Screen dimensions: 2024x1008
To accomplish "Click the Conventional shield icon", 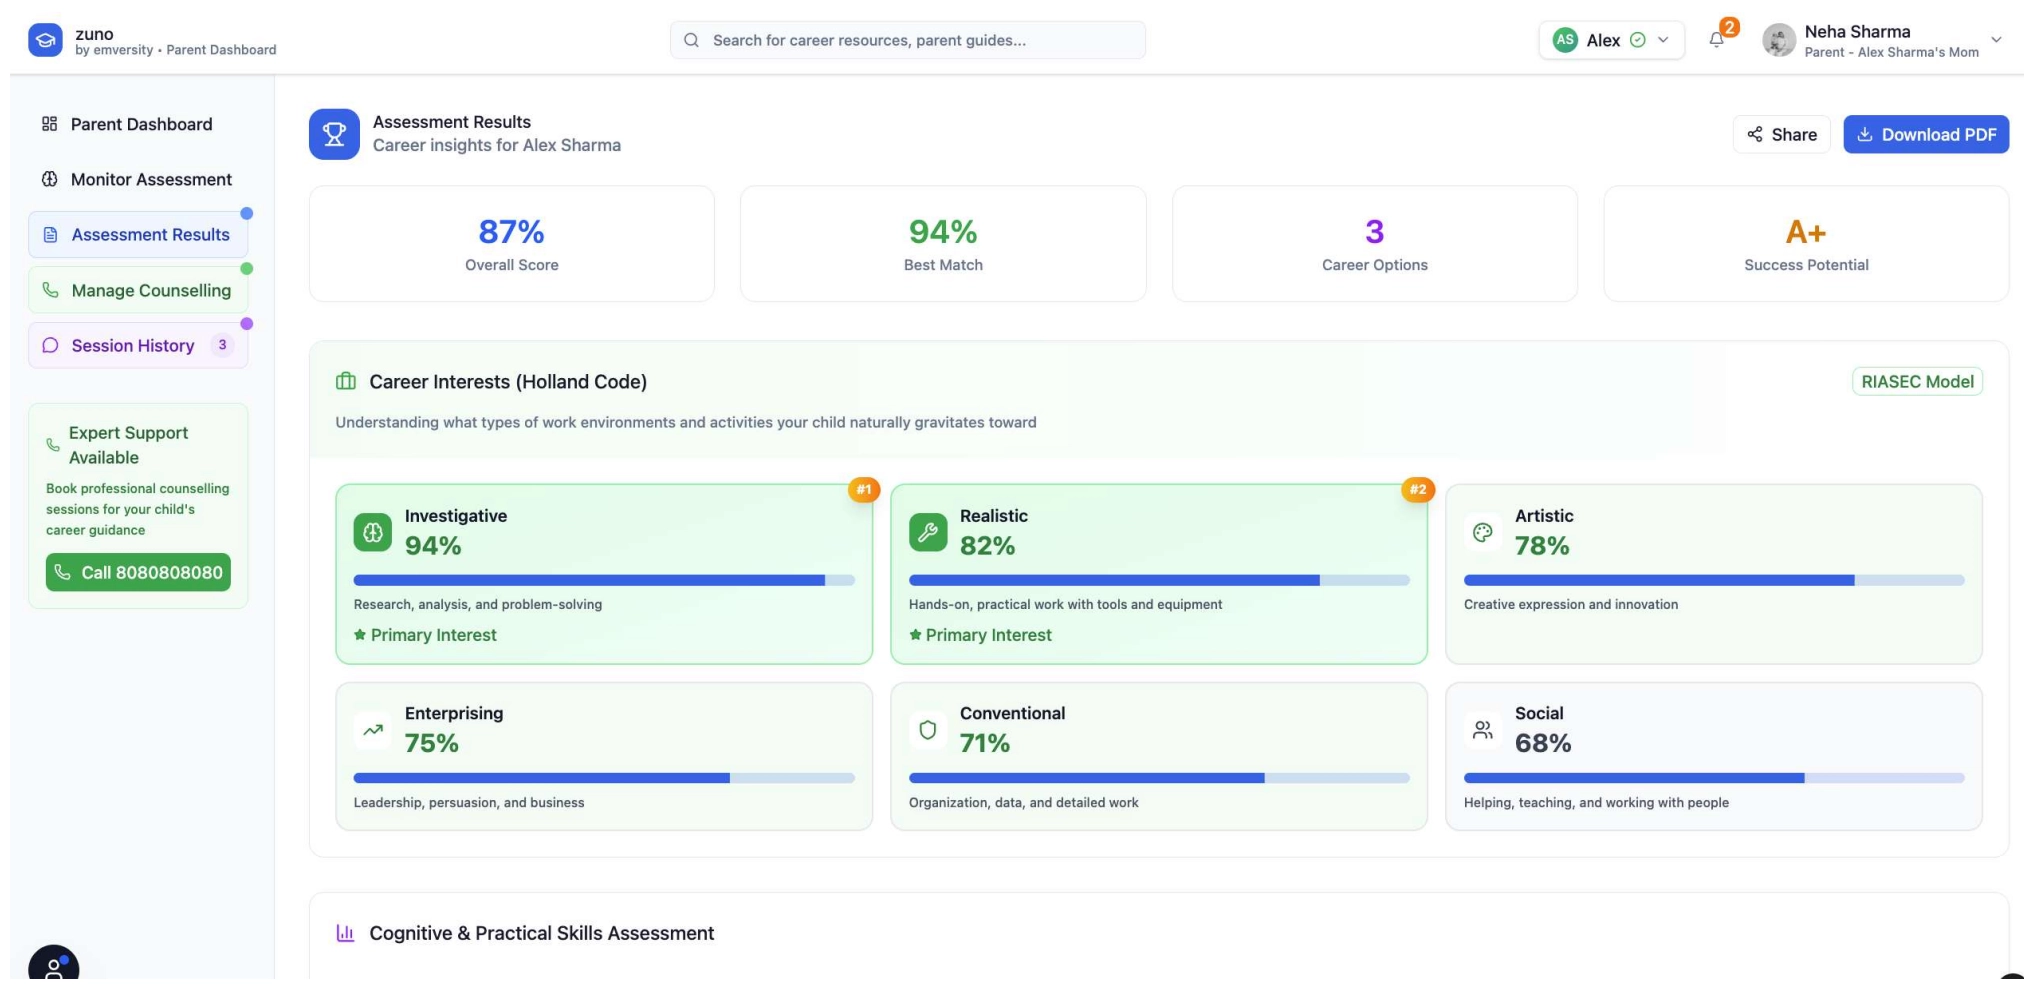I will 928,730.
